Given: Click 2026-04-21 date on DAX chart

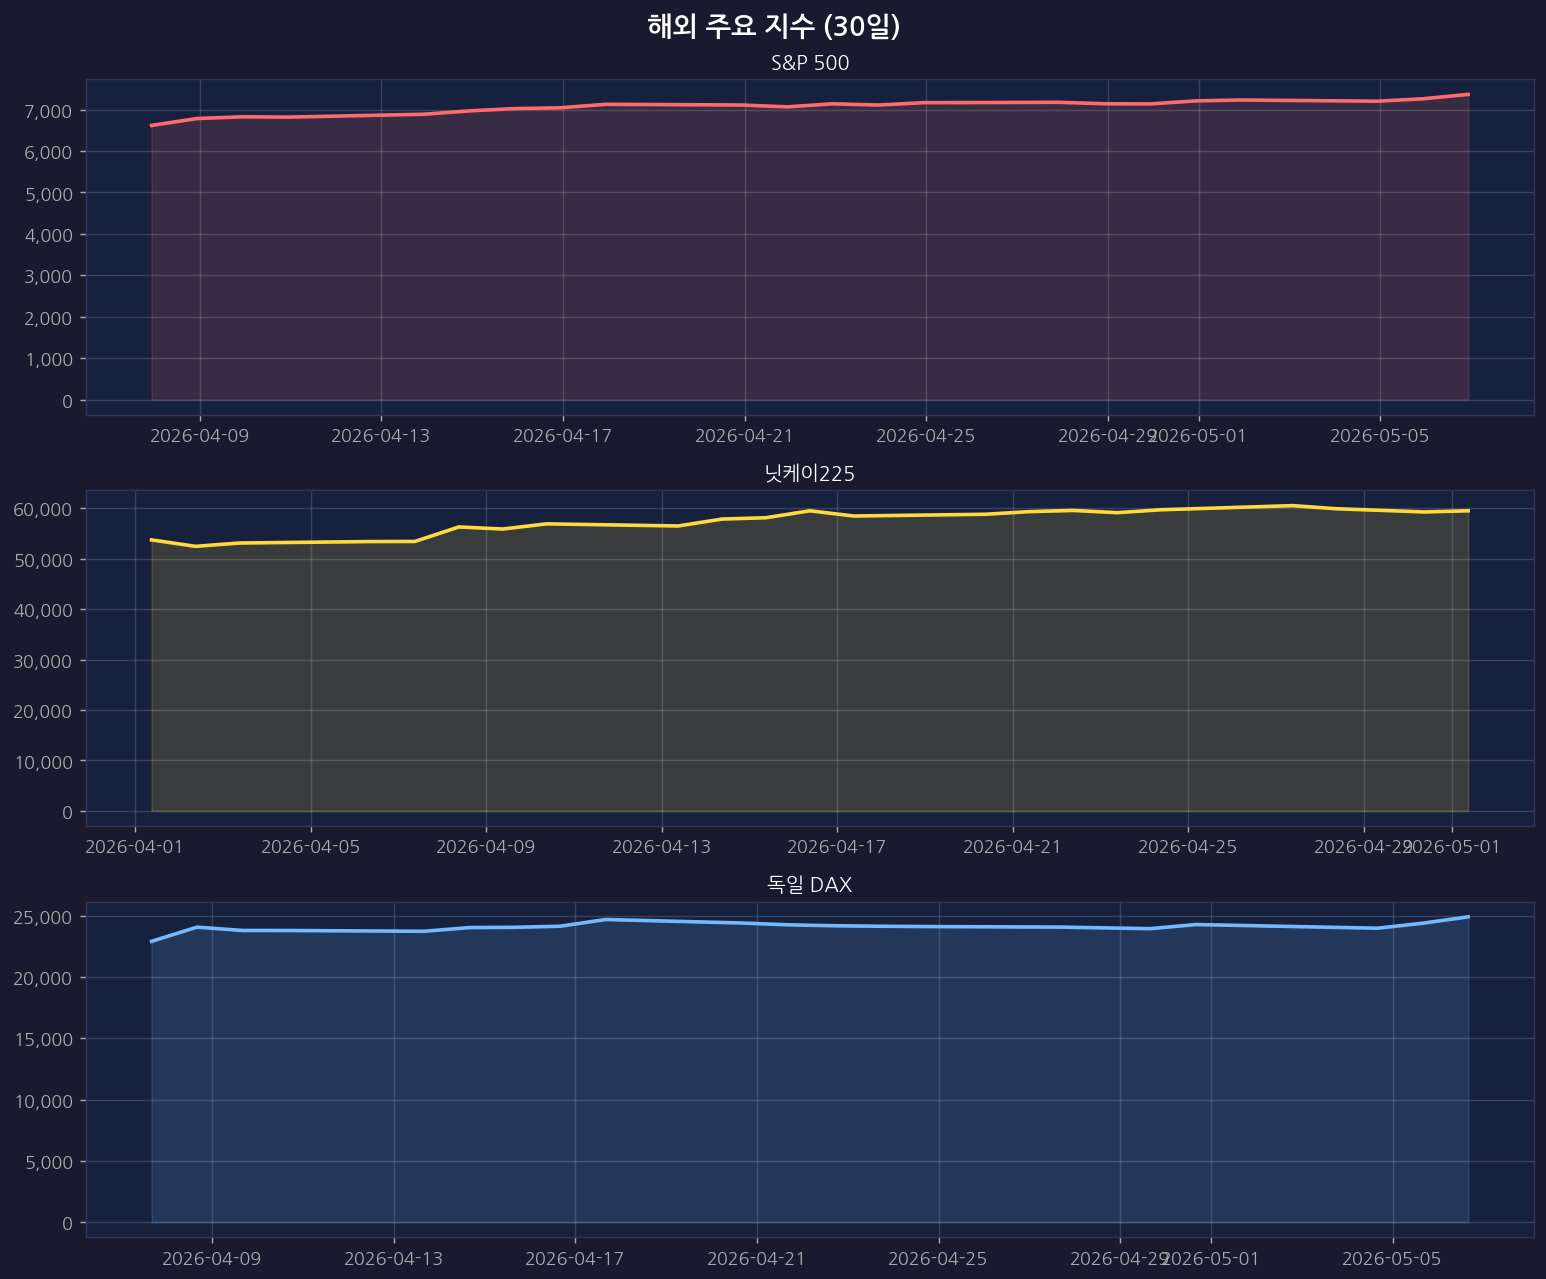Looking at the screenshot, I should [756, 1258].
